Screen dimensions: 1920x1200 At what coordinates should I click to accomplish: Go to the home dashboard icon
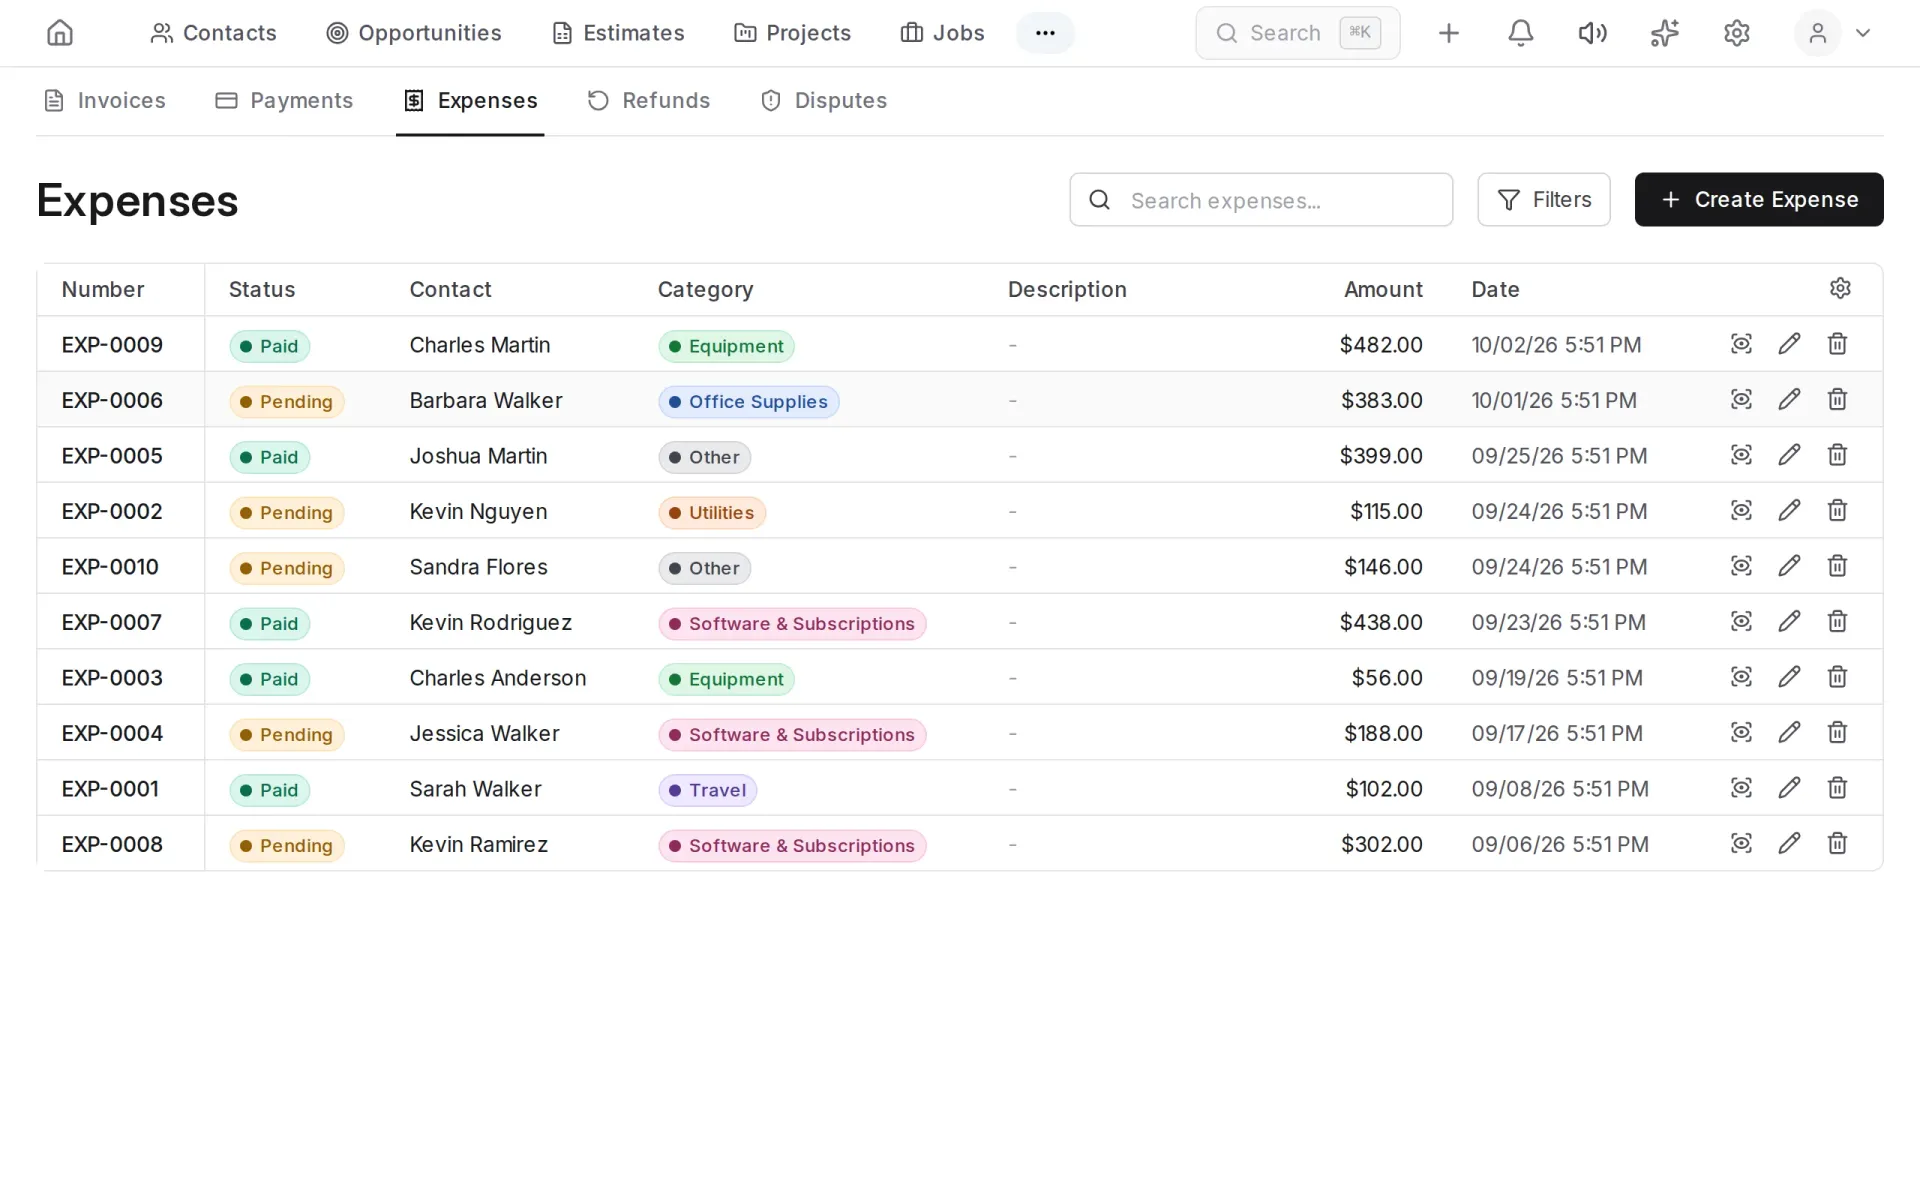tap(60, 33)
